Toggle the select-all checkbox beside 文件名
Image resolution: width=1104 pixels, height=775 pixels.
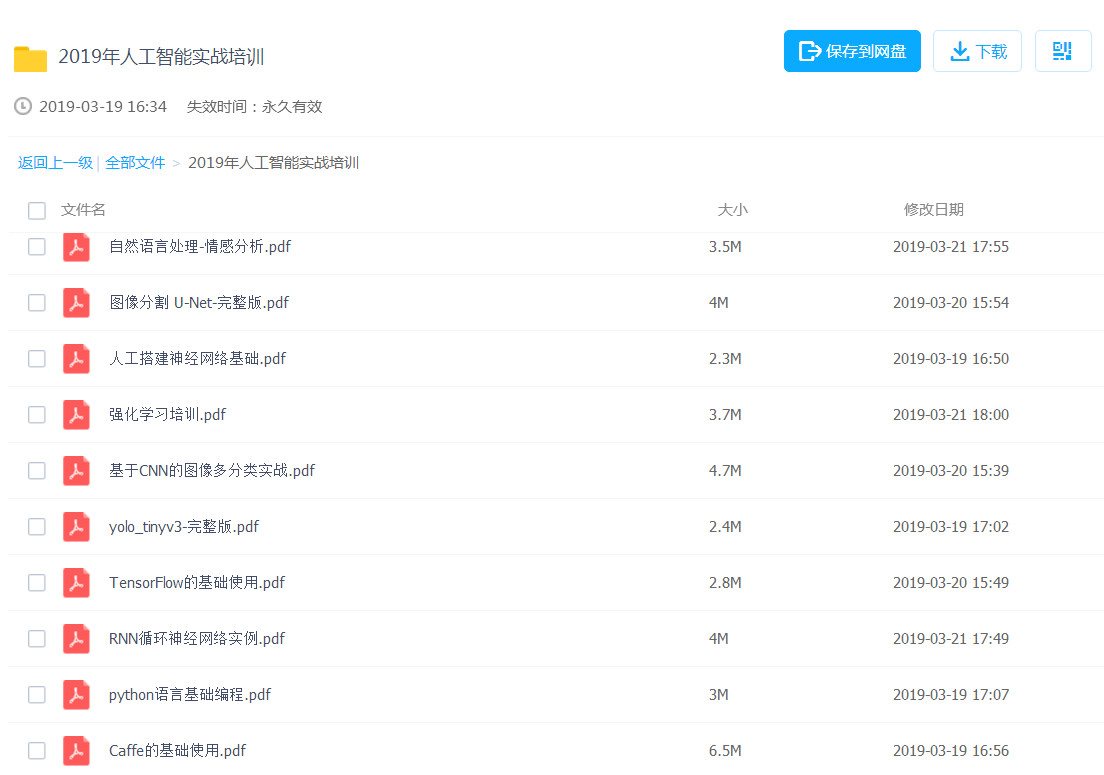(37, 210)
